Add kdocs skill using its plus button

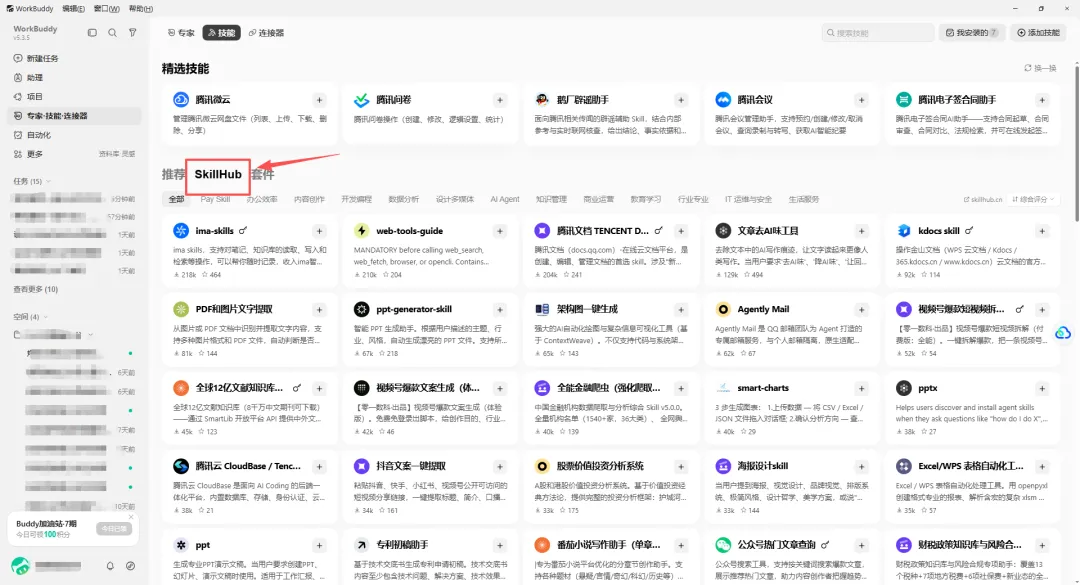tap(1042, 231)
